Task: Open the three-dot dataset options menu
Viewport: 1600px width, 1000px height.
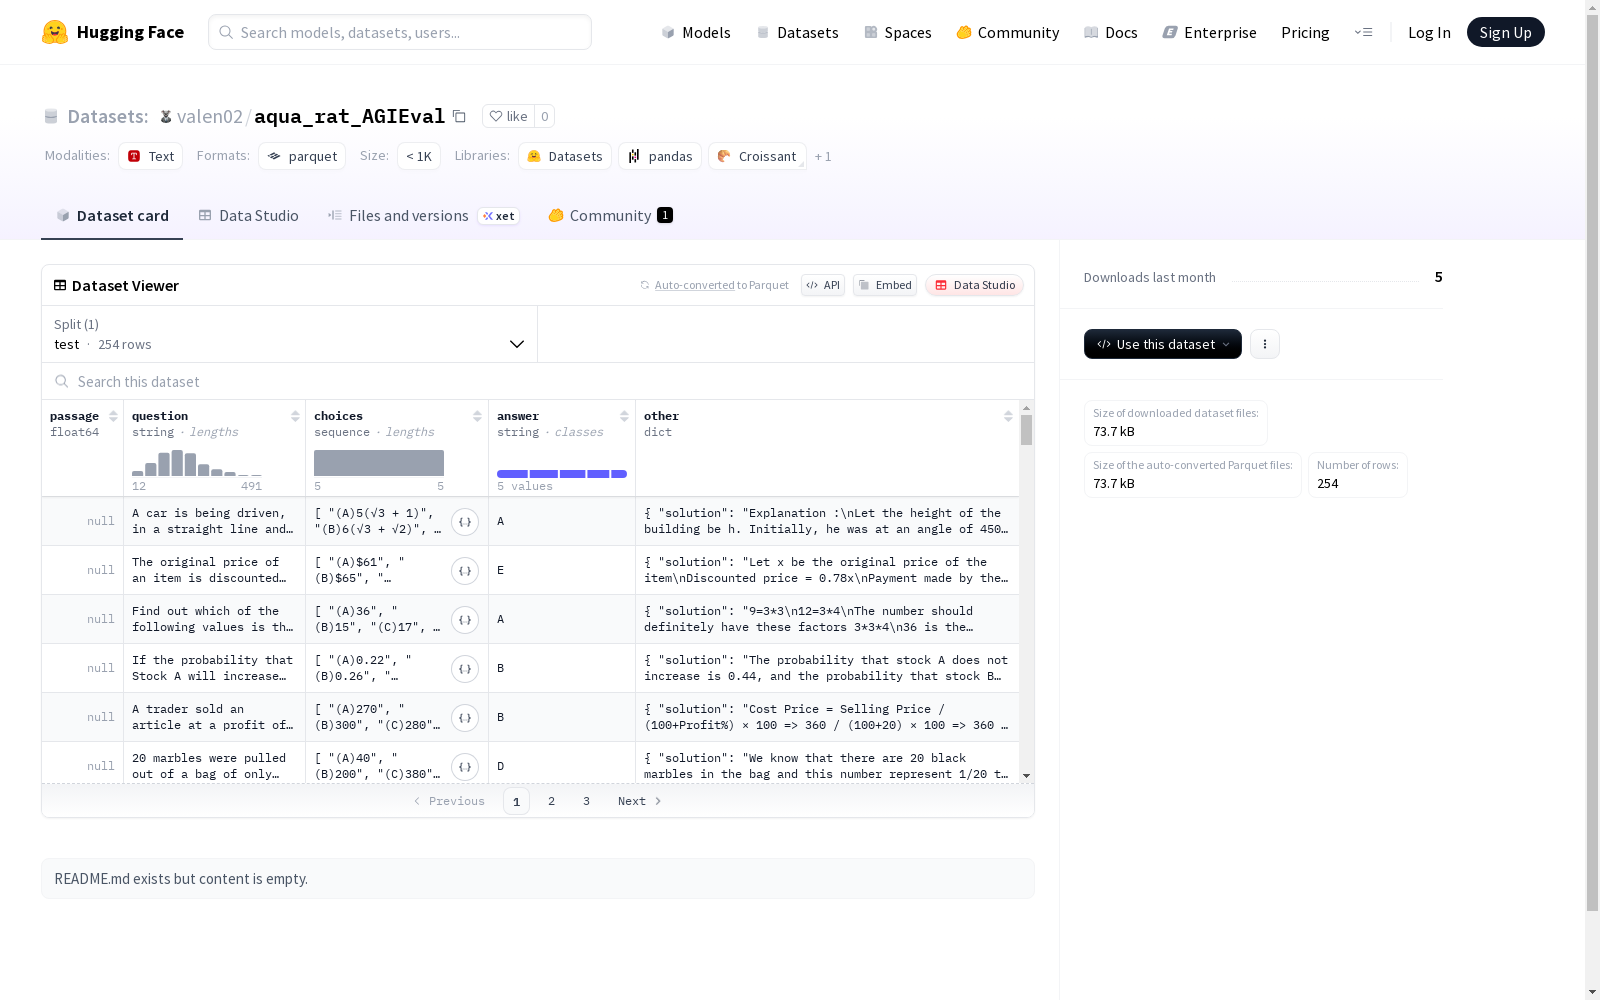Action: 1265,344
